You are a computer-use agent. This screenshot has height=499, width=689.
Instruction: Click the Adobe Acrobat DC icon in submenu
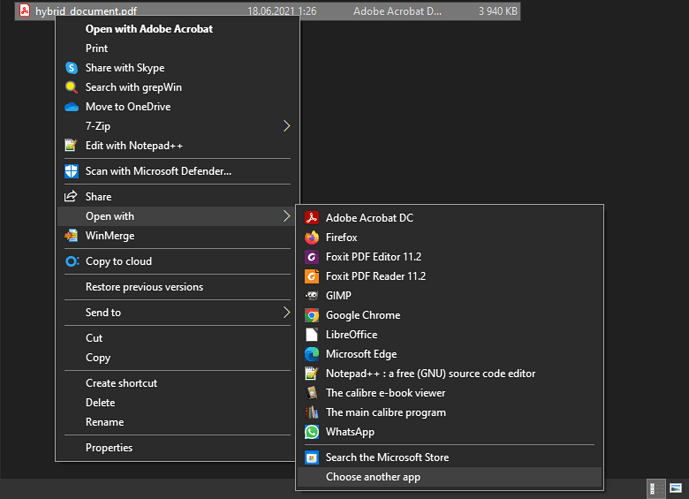tap(312, 218)
